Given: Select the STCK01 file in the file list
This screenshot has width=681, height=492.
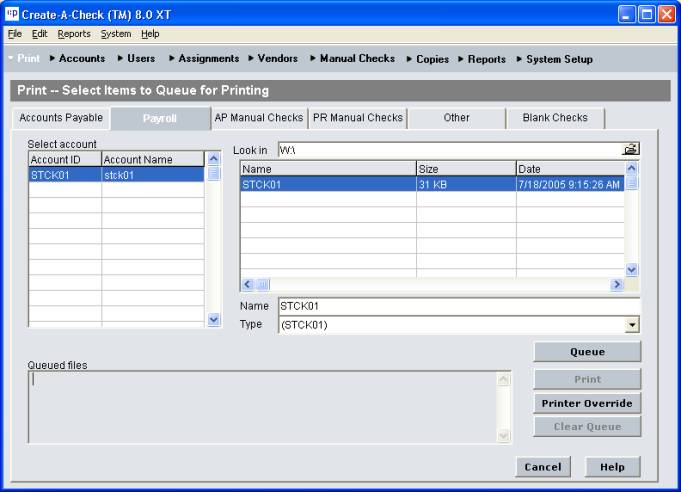Looking at the screenshot, I should [328, 185].
